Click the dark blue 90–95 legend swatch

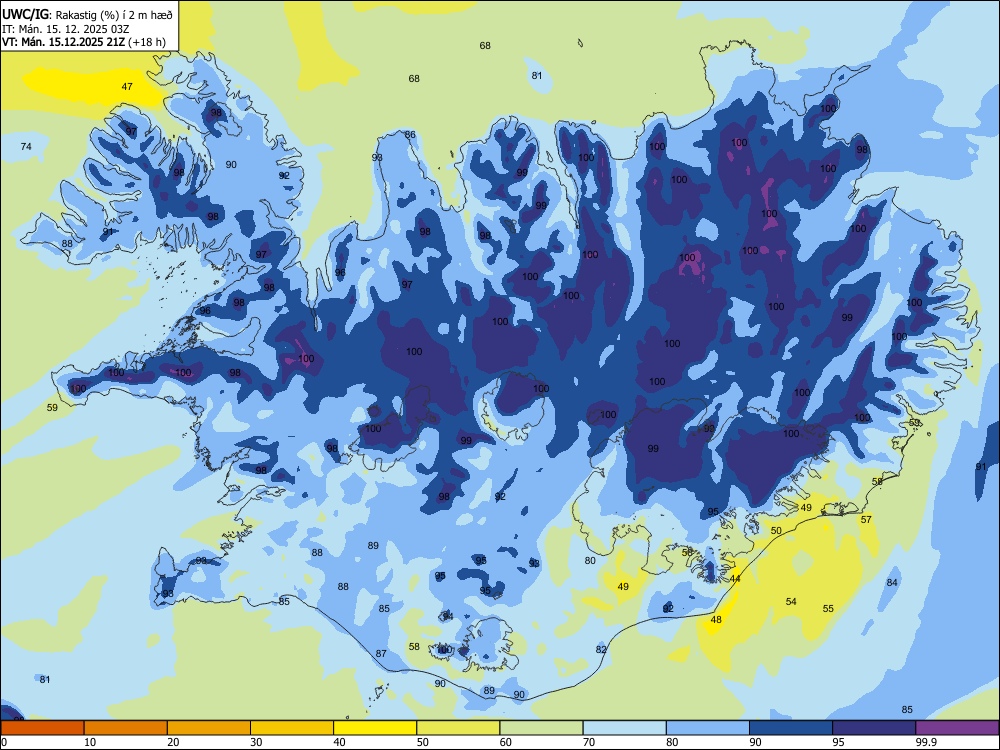tap(791, 728)
